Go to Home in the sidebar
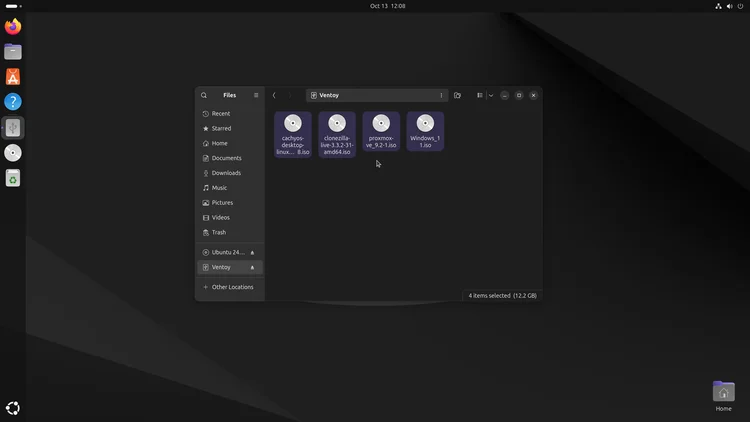The height and width of the screenshot is (422, 750). coord(230,143)
